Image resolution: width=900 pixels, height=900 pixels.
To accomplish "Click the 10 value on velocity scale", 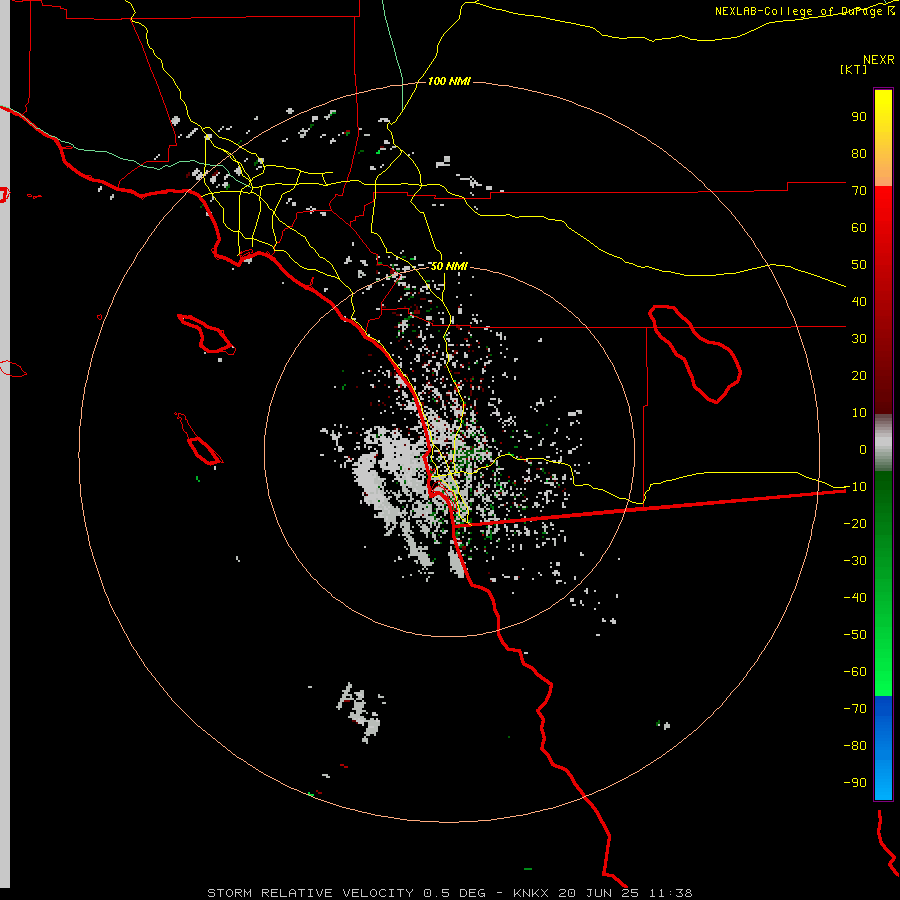I will (x=859, y=413).
